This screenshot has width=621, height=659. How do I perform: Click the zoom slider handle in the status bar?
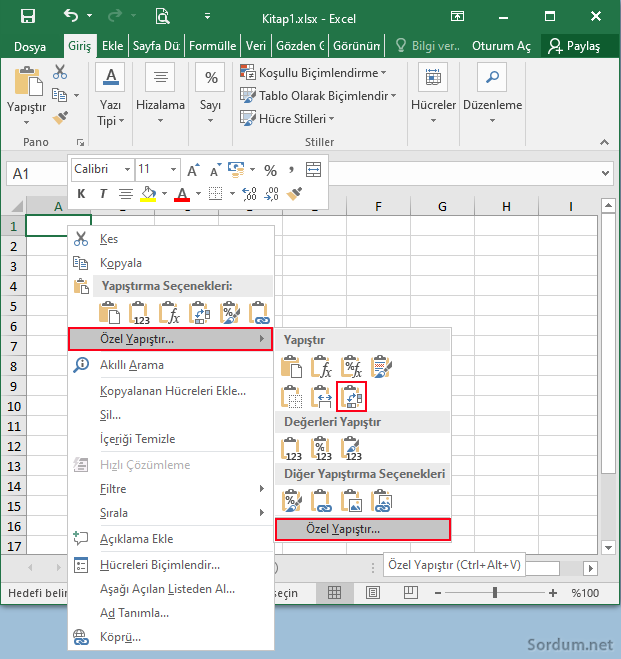tap(495, 593)
